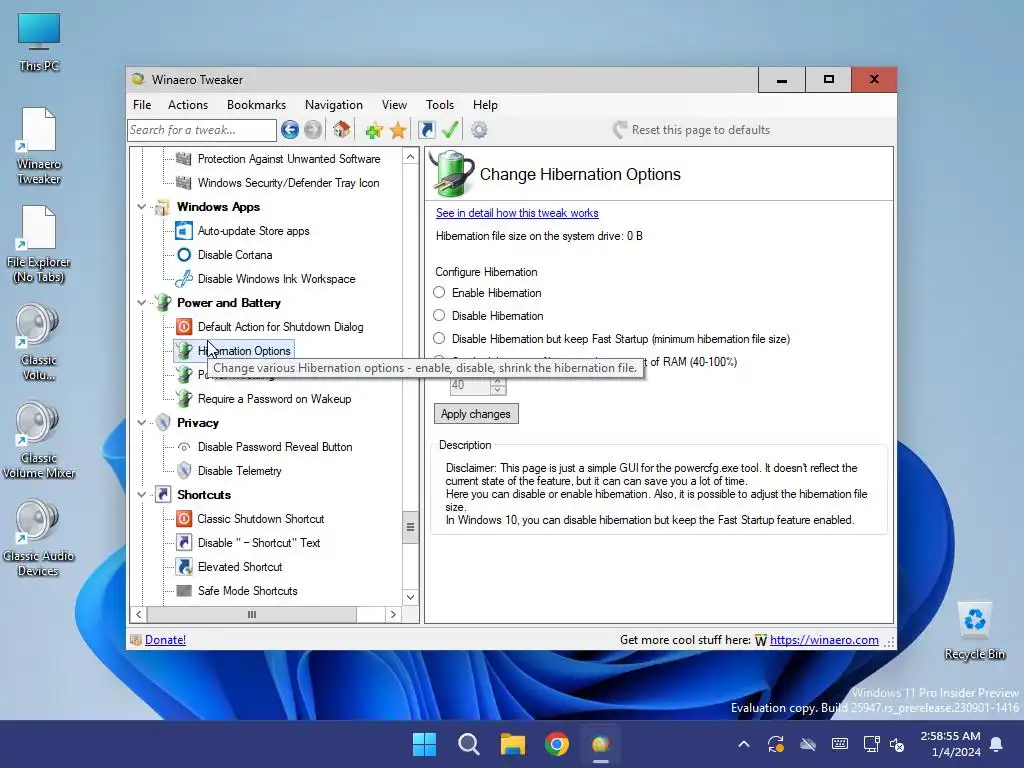
Task: Click the Classic Shutdown Shortcut icon
Action: 184,519
